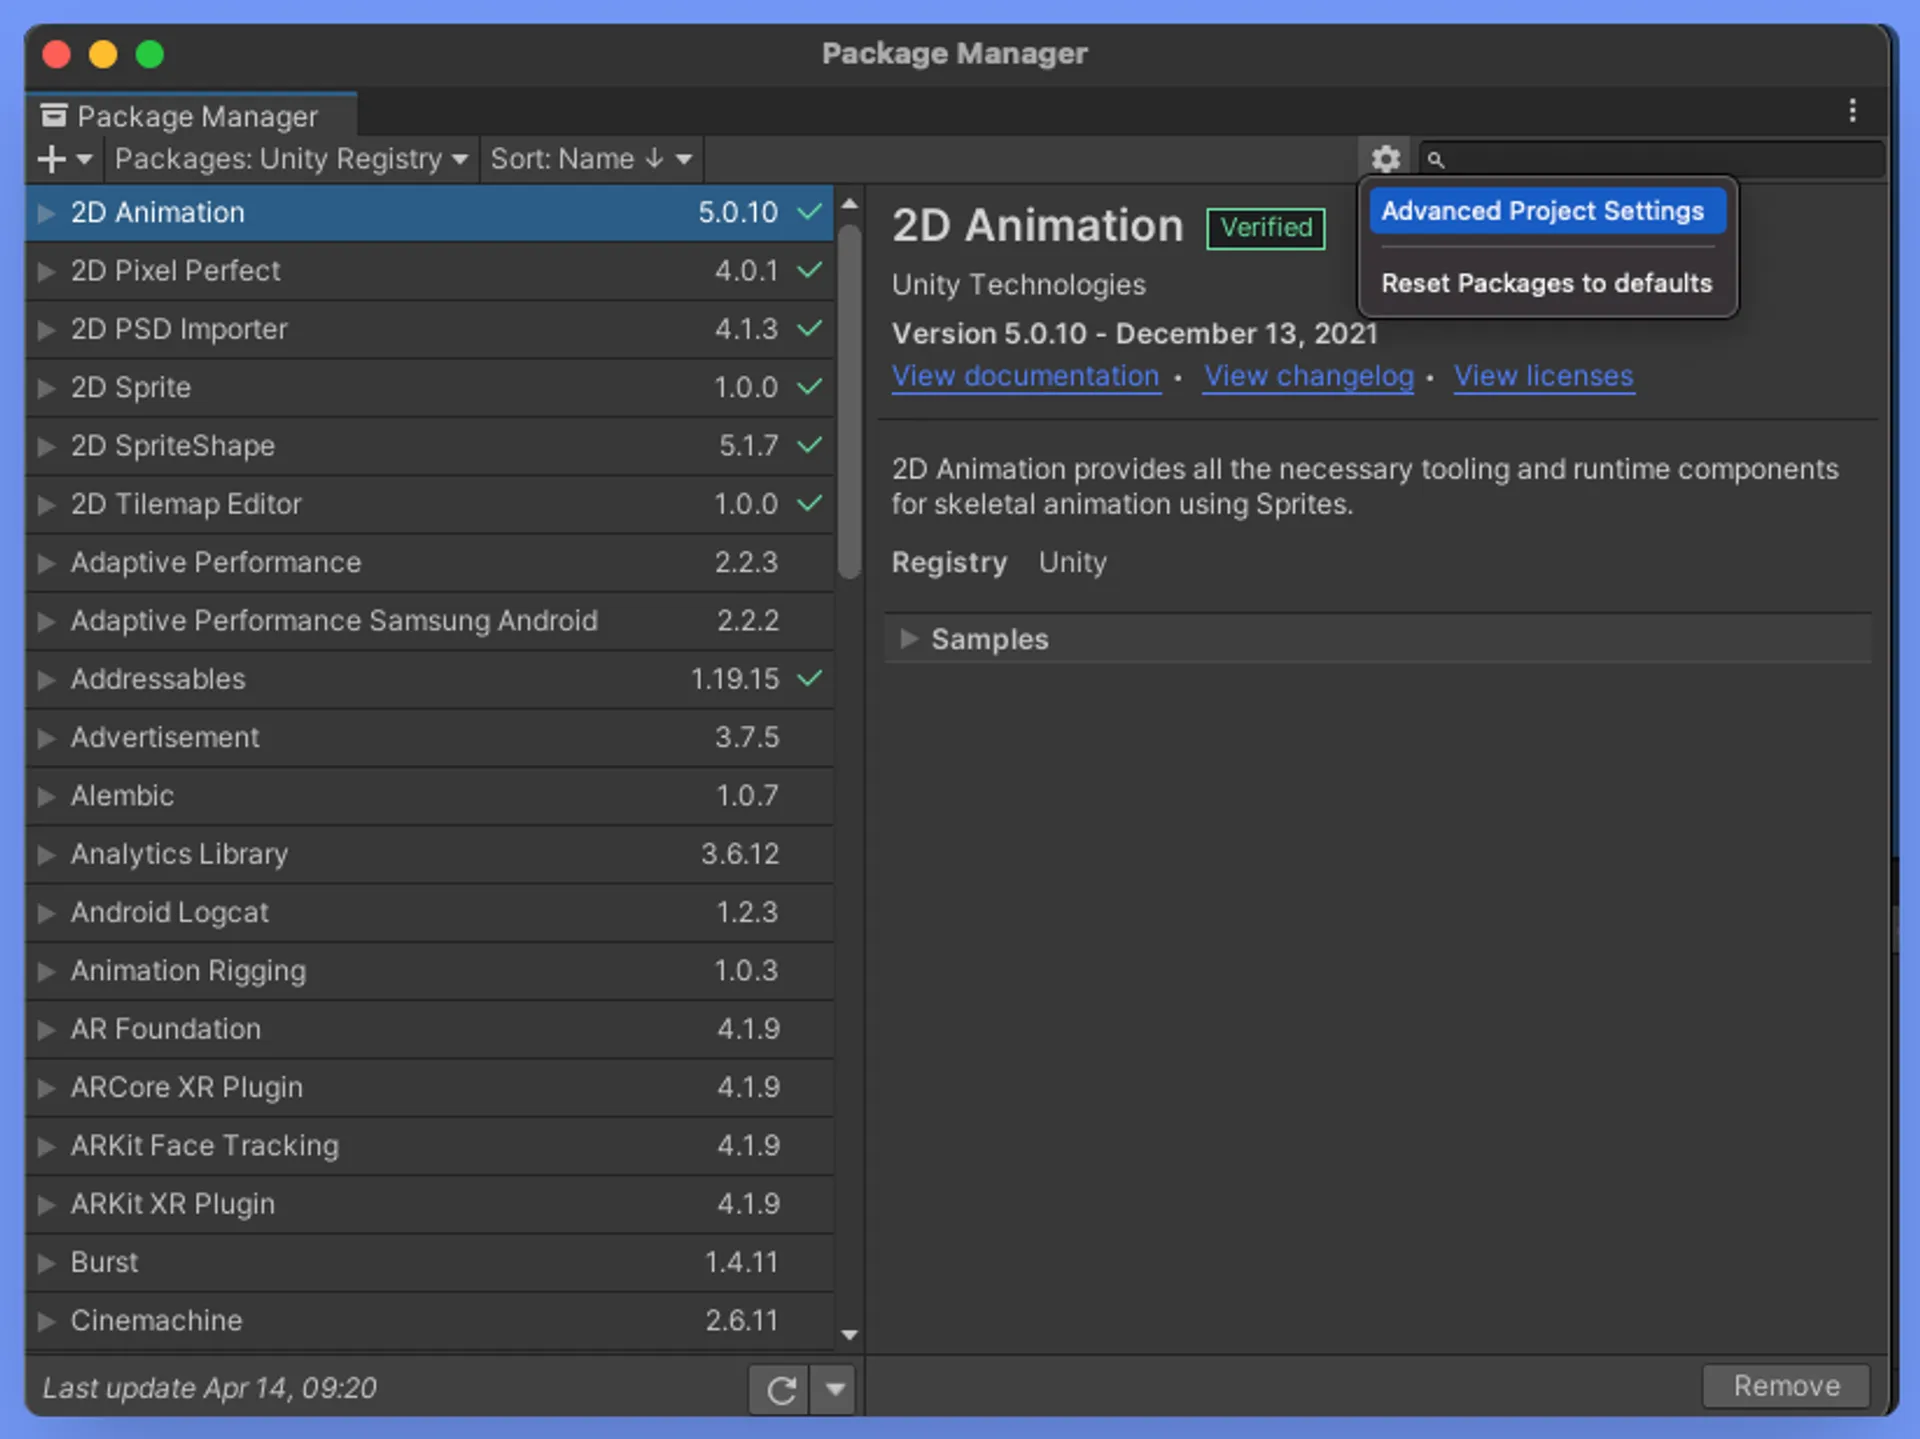Select the Burst package

(x=430, y=1263)
